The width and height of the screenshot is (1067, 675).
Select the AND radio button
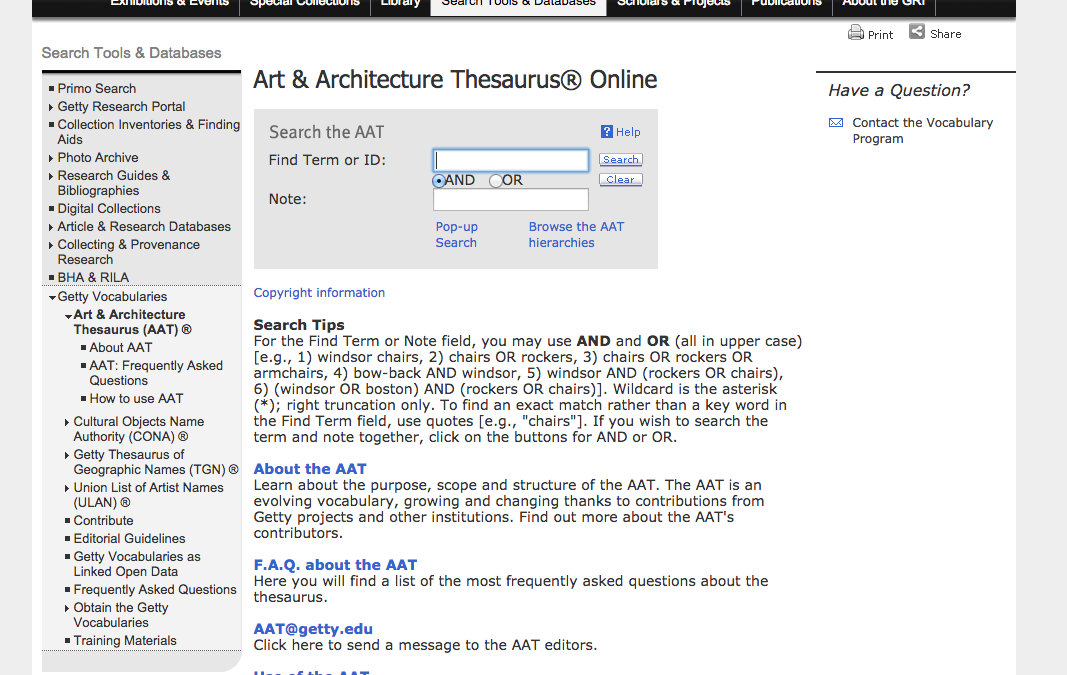pyautogui.click(x=438, y=180)
